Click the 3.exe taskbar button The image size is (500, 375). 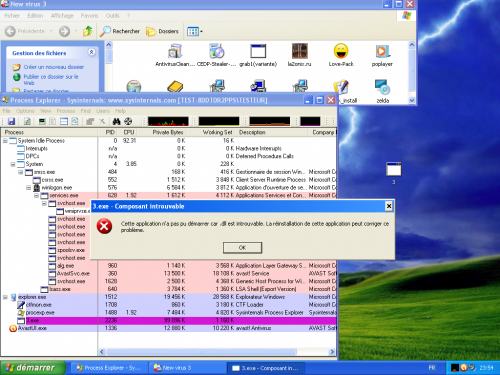point(266,368)
